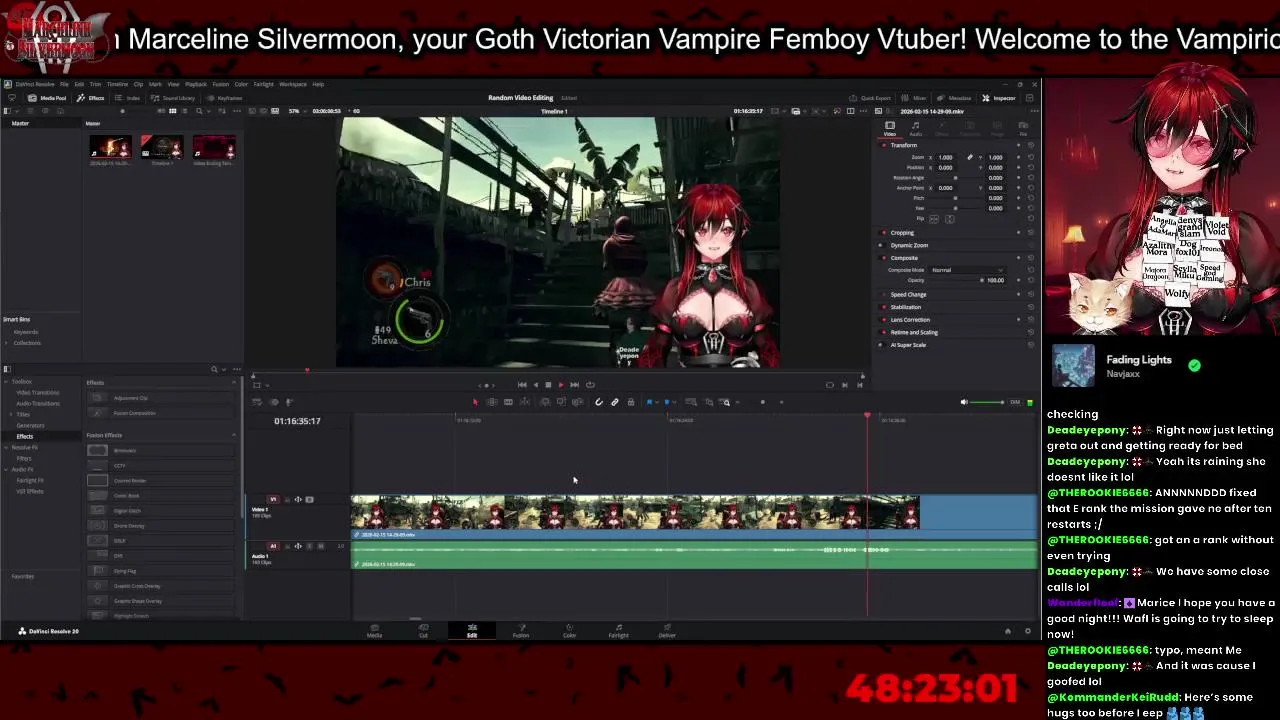Click the Quick Export button
This screenshot has height=720, width=1280.
click(869, 98)
